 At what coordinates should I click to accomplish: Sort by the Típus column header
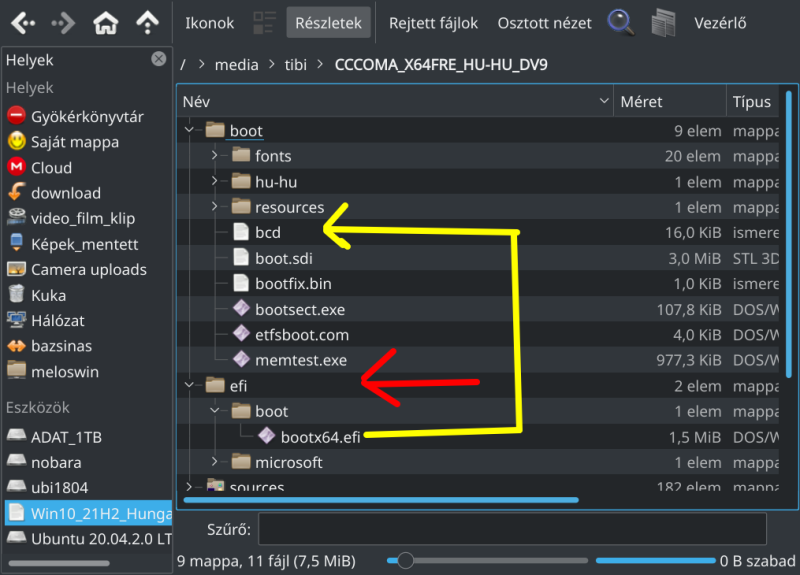point(754,102)
